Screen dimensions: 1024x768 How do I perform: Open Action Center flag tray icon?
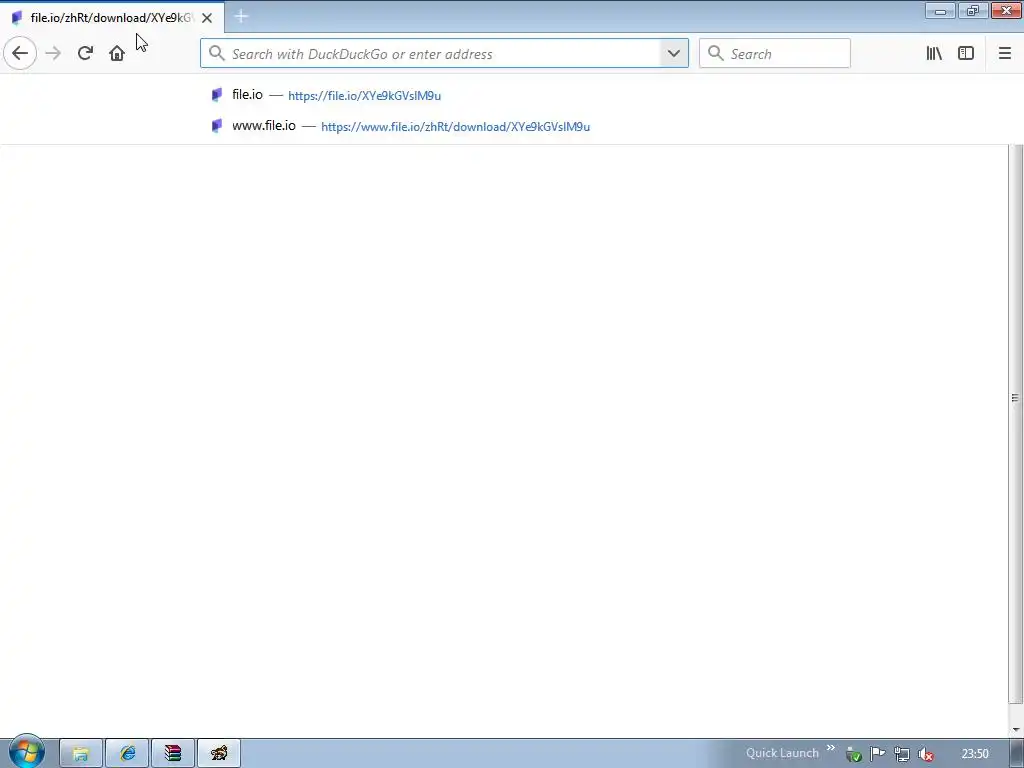pyautogui.click(x=877, y=754)
